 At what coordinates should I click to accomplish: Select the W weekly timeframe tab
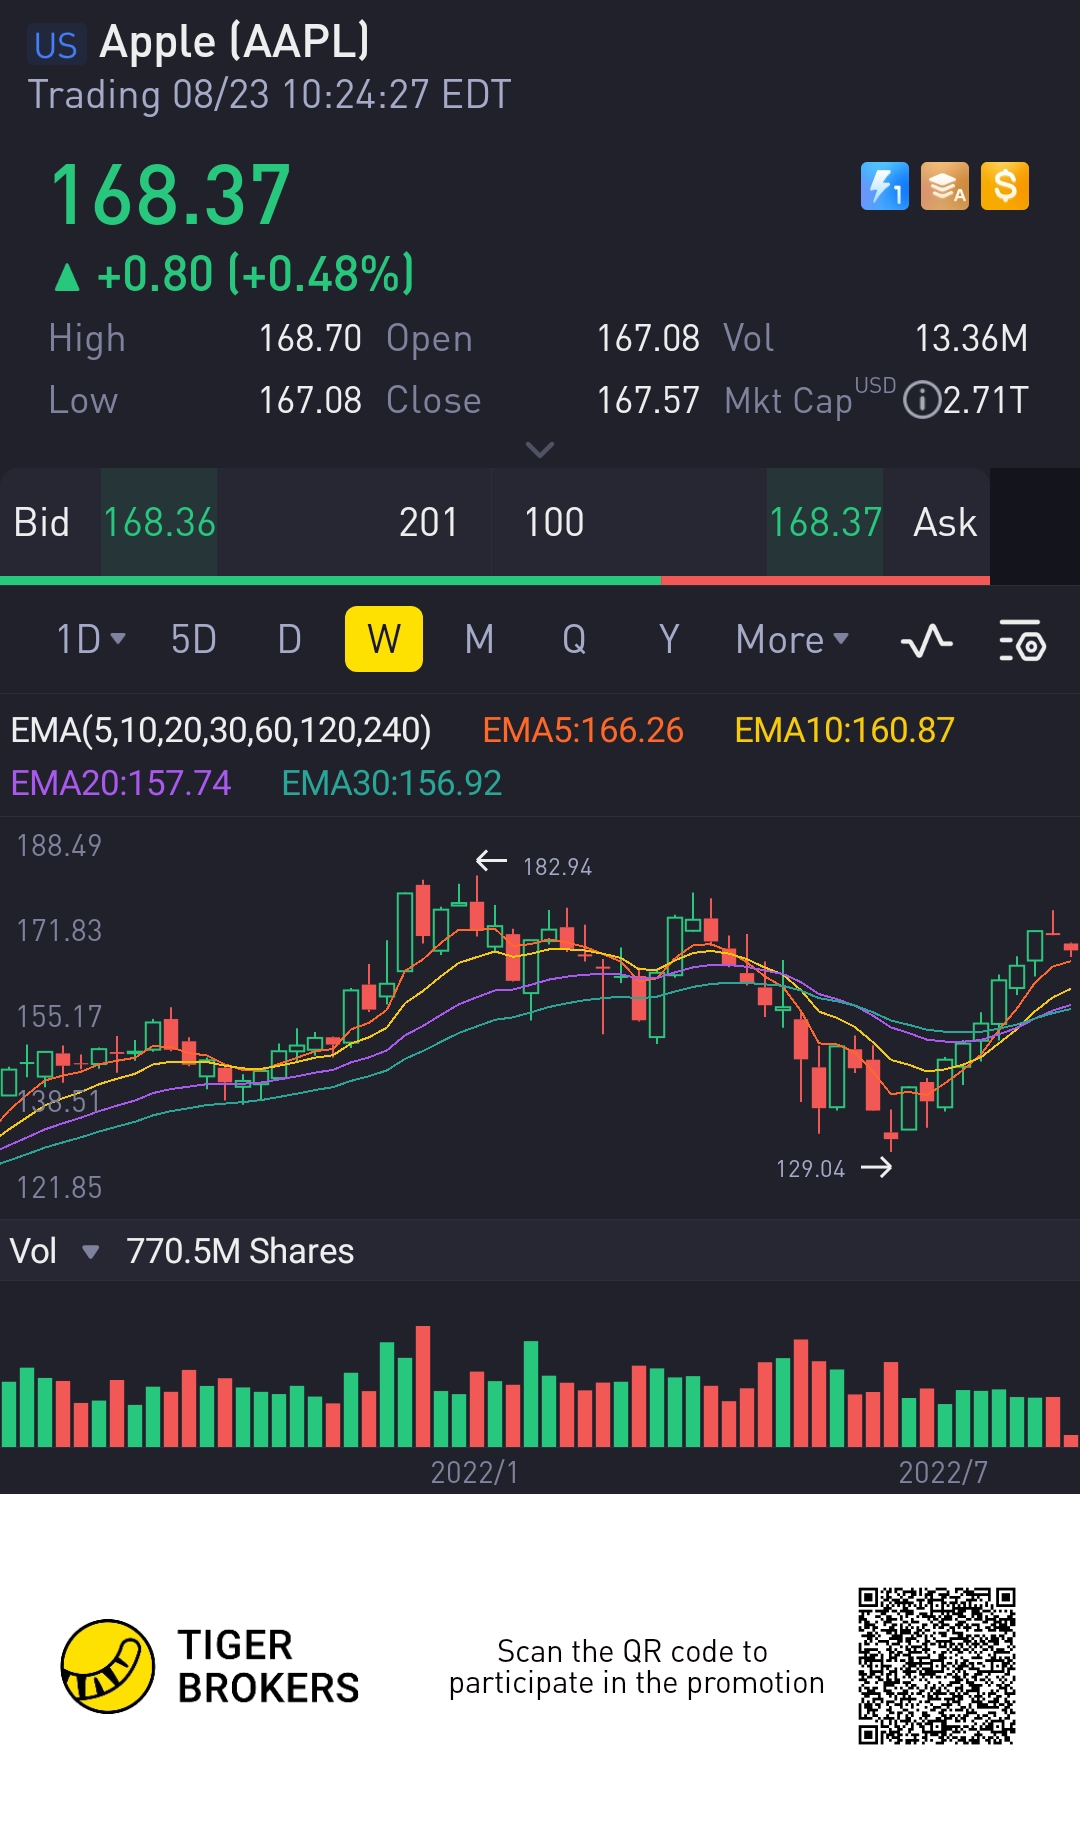(384, 639)
